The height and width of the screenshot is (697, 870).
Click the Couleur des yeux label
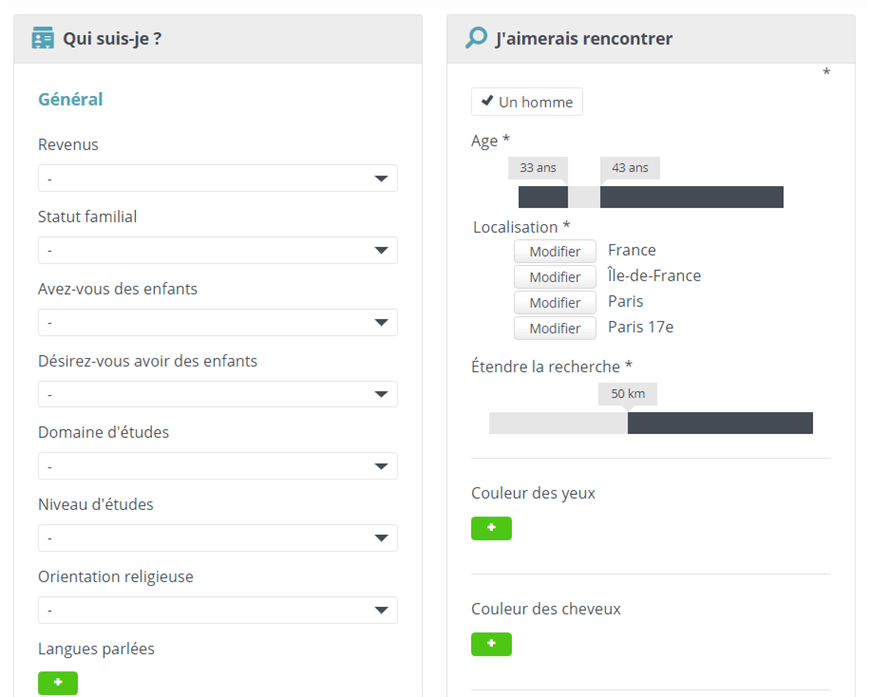[533, 493]
